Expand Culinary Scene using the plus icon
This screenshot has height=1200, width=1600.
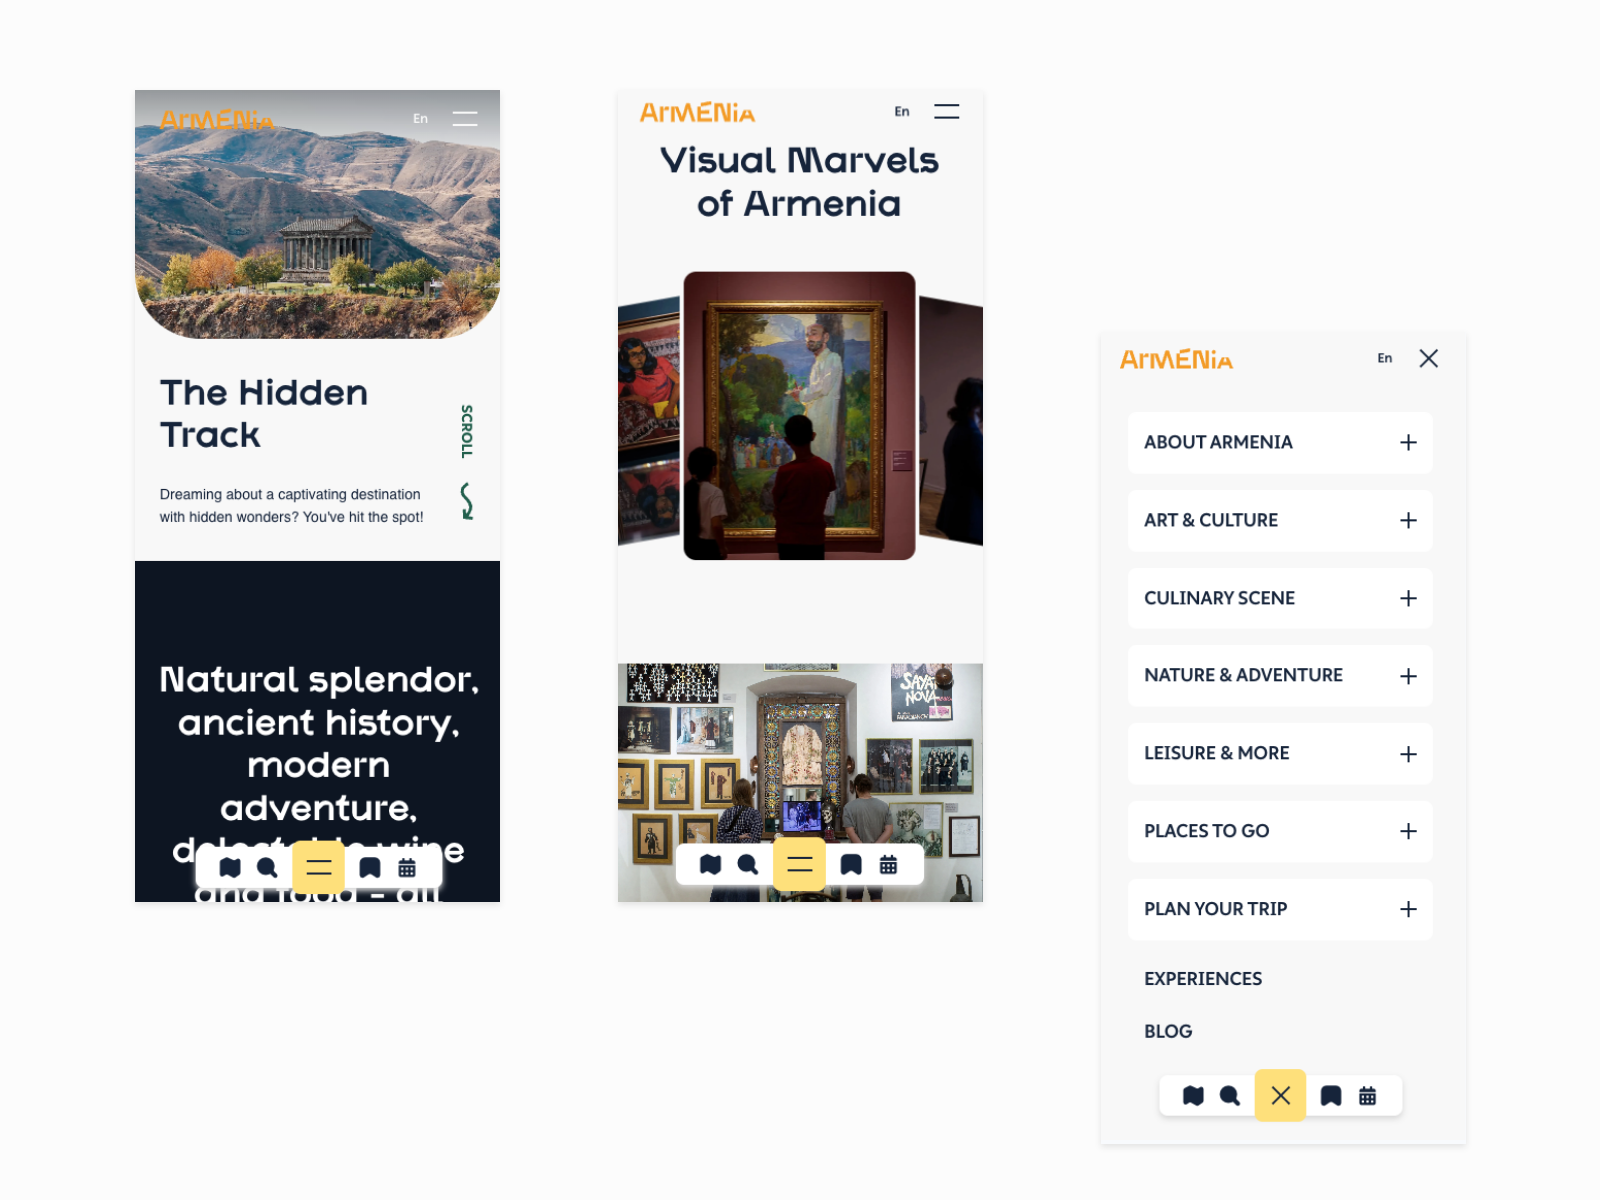(x=1408, y=599)
